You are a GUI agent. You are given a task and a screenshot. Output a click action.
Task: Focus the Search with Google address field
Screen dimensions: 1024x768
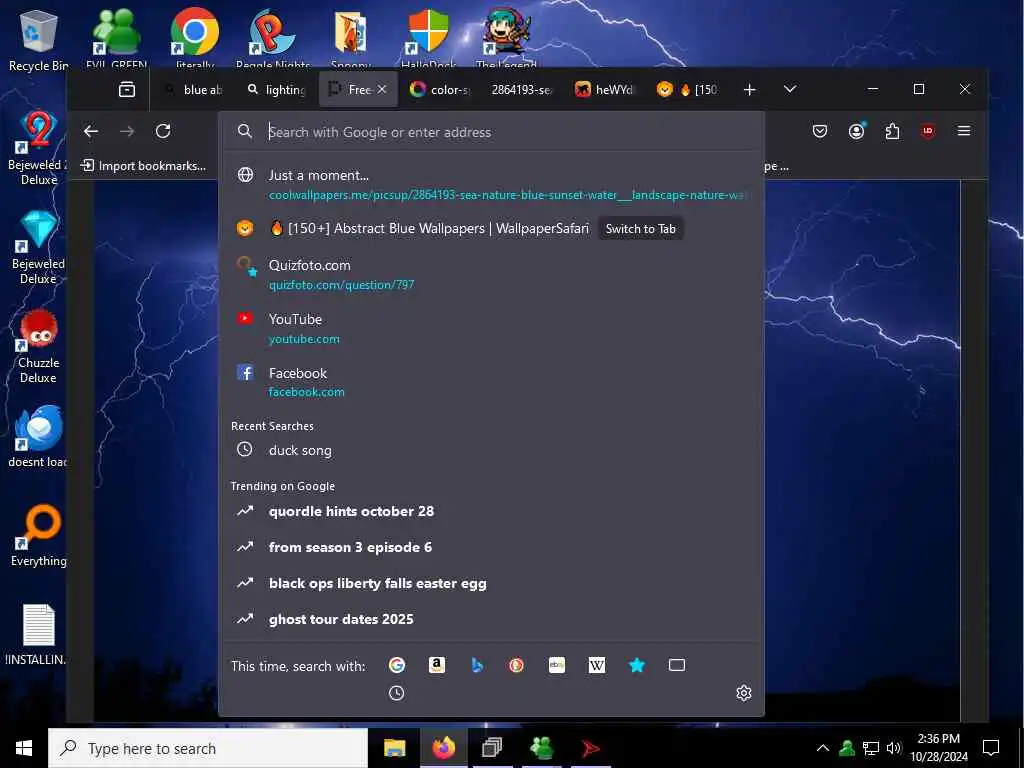pos(491,132)
